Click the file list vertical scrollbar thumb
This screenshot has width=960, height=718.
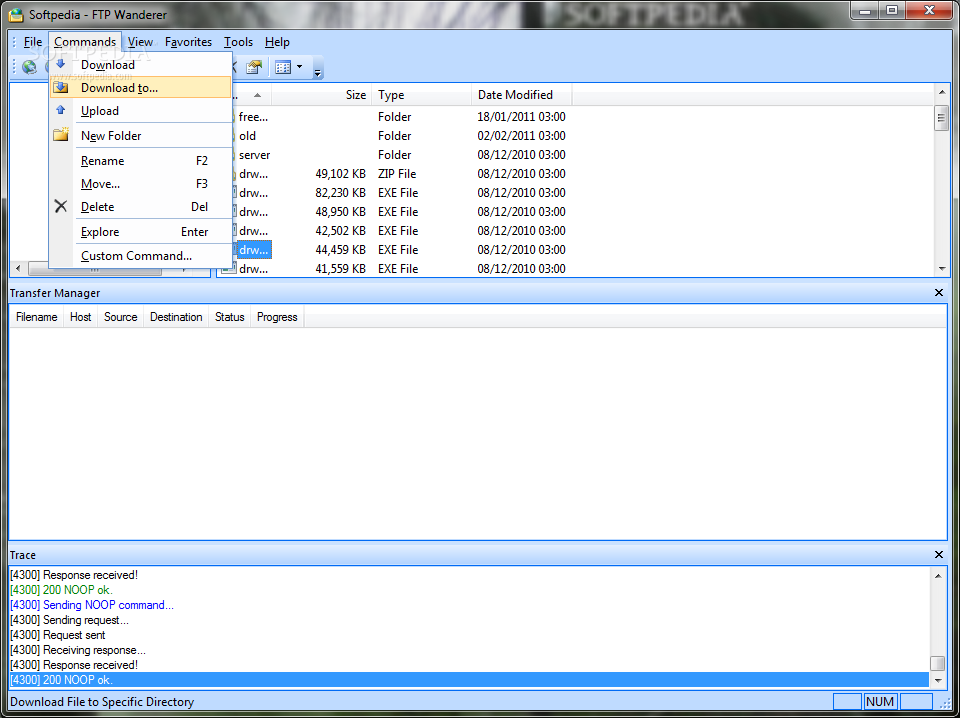click(x=942, y=118)
